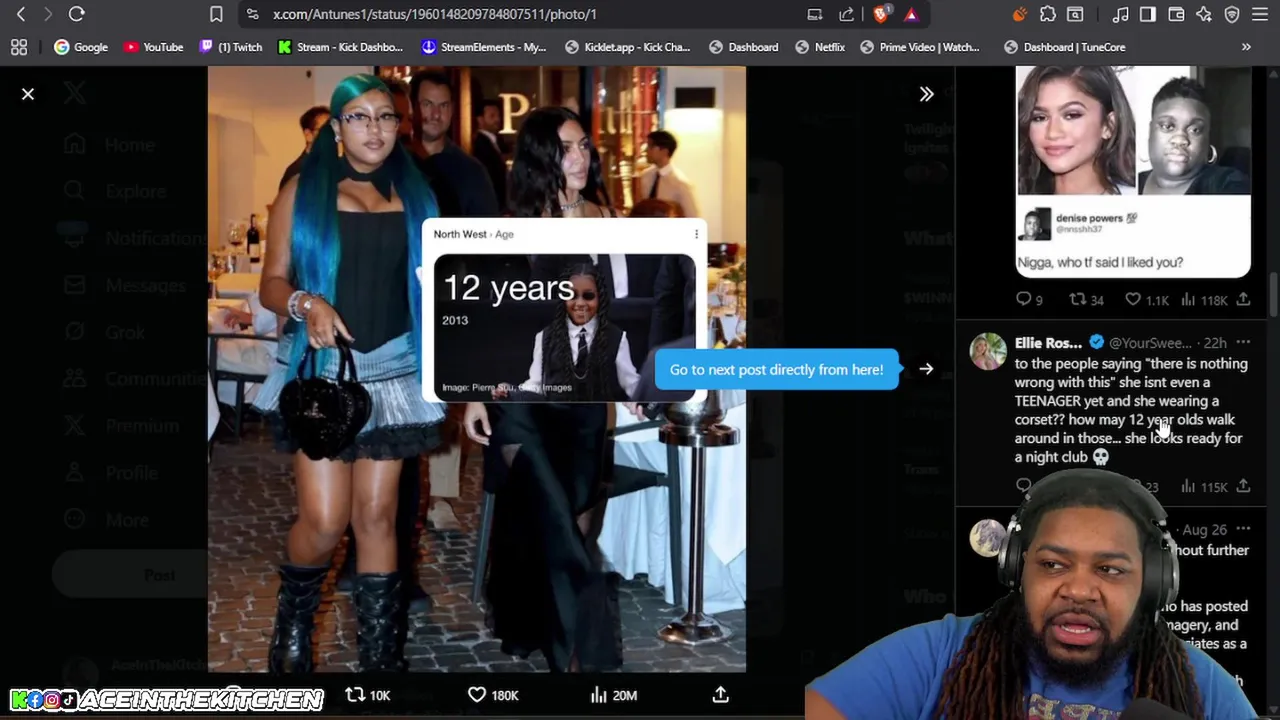Image resolution: width=1280 pixels, height=720 pixels.
Task: Open Google bookmark
Action: (x=81, y=47)
